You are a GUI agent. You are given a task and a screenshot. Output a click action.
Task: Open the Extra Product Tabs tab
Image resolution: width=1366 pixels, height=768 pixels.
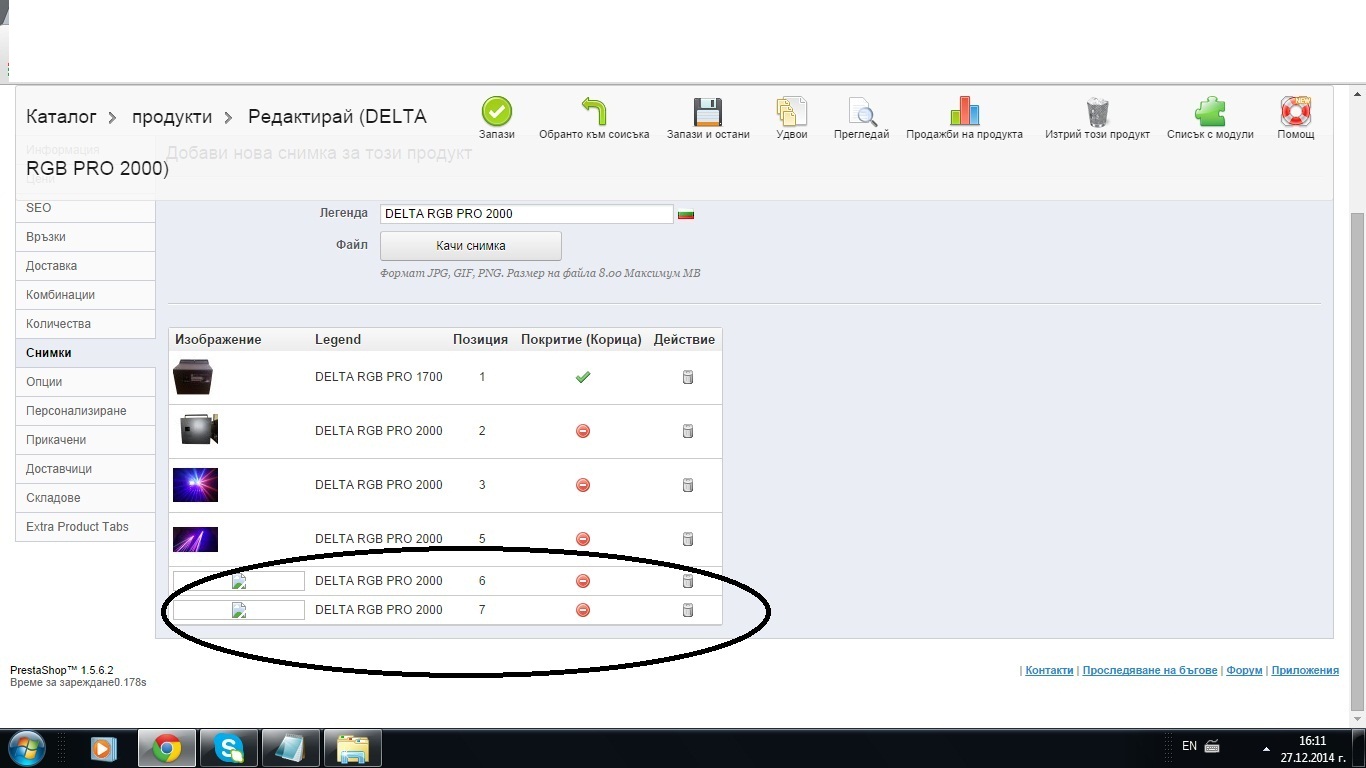[85, 527]
